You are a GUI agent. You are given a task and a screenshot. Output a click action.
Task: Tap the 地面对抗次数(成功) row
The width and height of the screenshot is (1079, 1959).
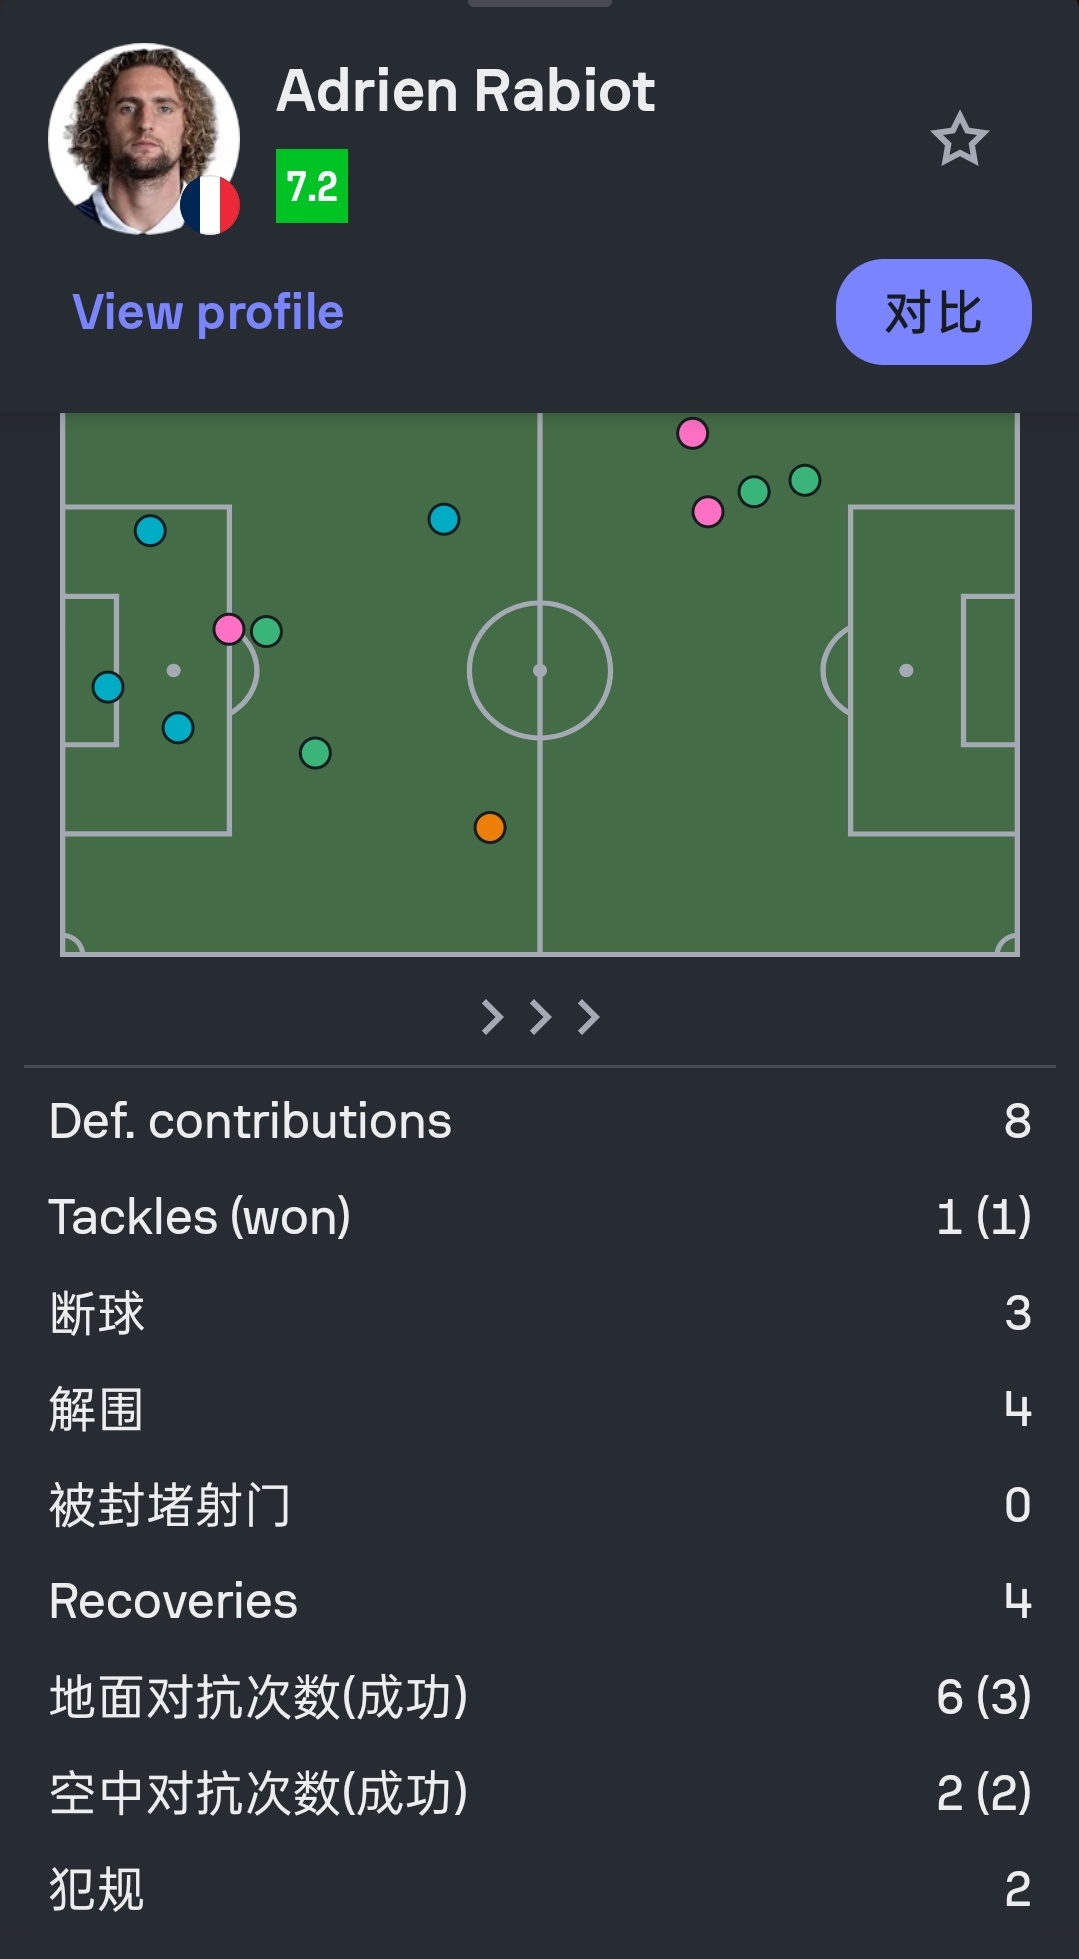coord(540,1697)
